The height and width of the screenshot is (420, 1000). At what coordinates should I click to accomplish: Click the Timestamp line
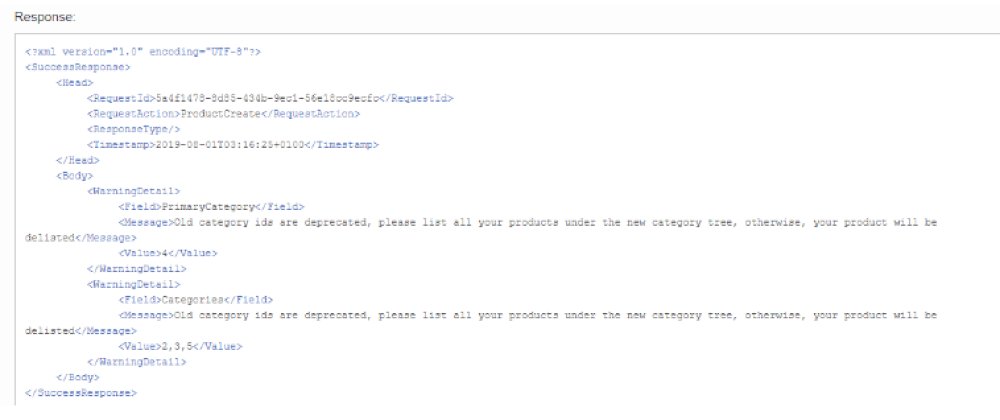tap(233, 145)
